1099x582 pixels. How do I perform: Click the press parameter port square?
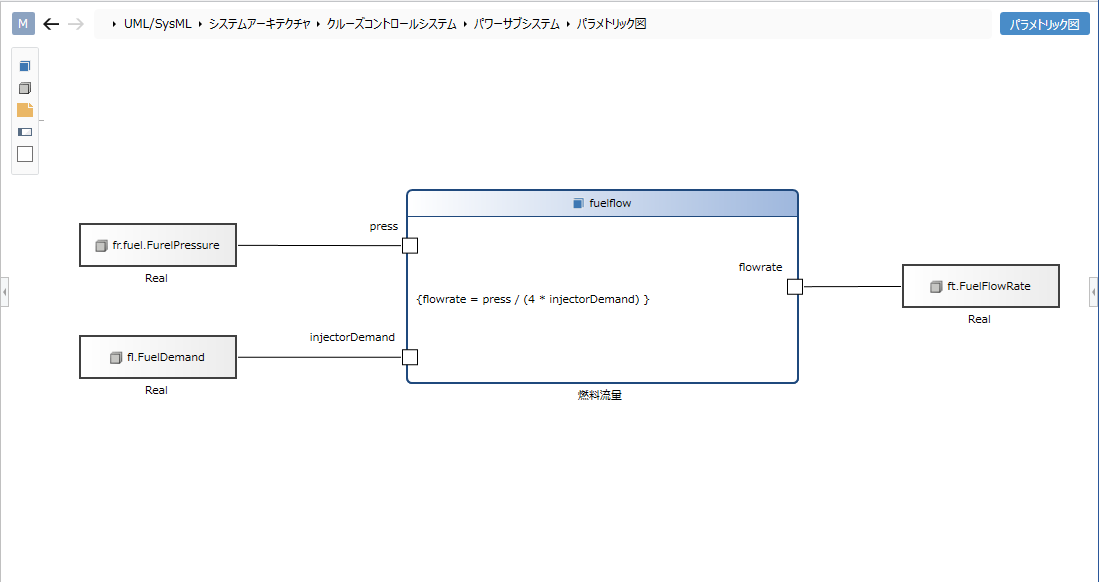[x=410, y=245]
